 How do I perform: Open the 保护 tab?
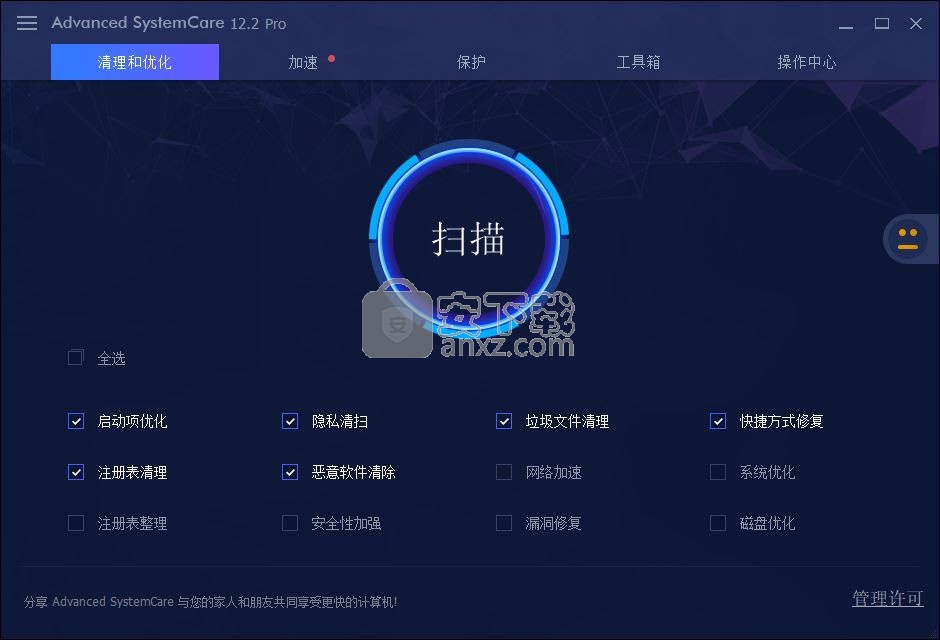(x=471, y=62)
